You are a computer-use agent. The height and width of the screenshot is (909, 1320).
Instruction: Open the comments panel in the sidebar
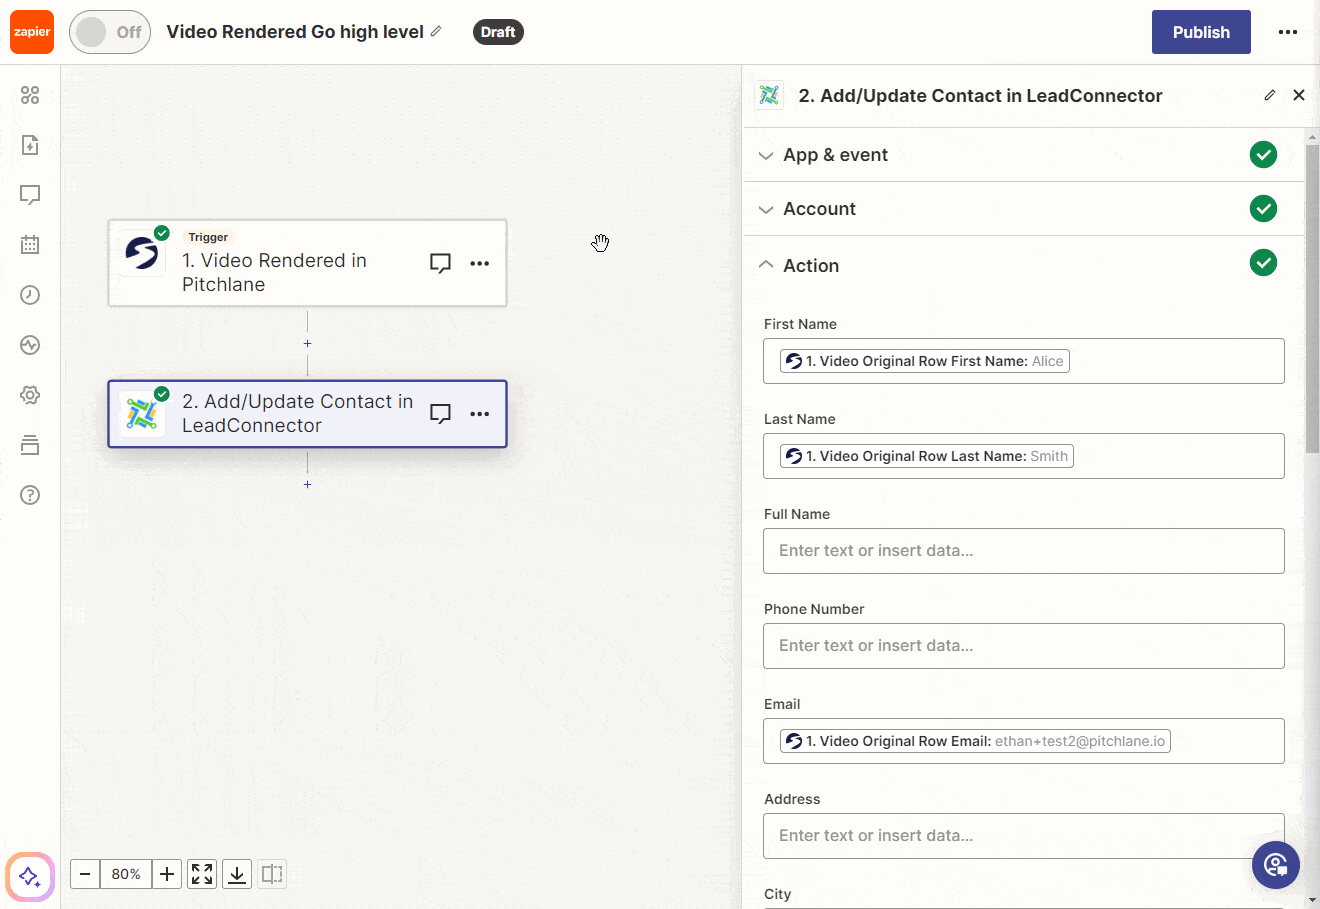coord(30,195)
